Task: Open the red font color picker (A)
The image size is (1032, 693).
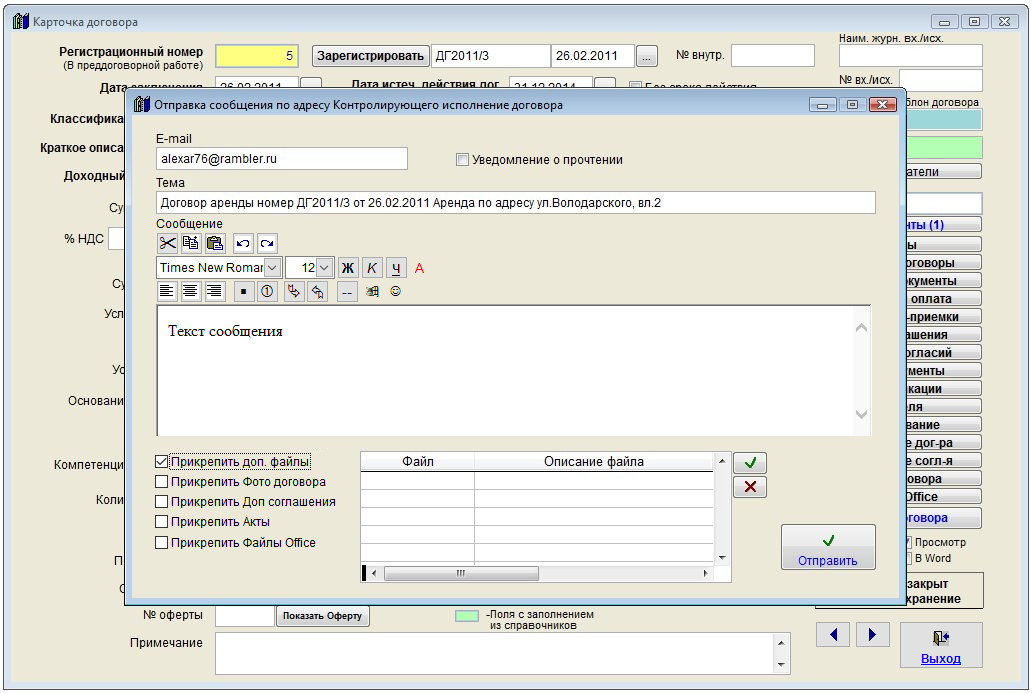Action: click(419, 268)
